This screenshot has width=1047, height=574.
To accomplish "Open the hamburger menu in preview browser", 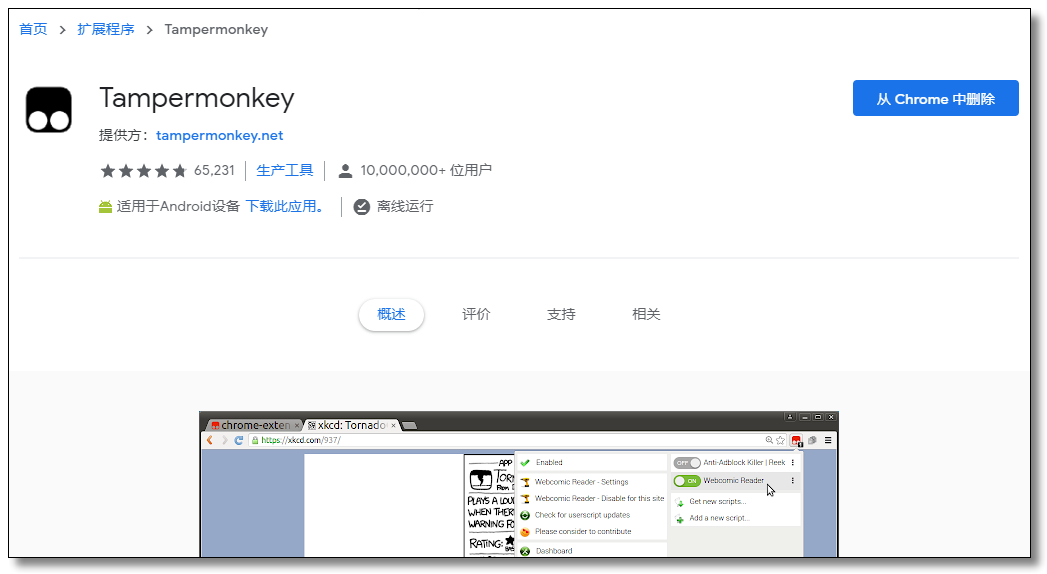I will point(828,440).
